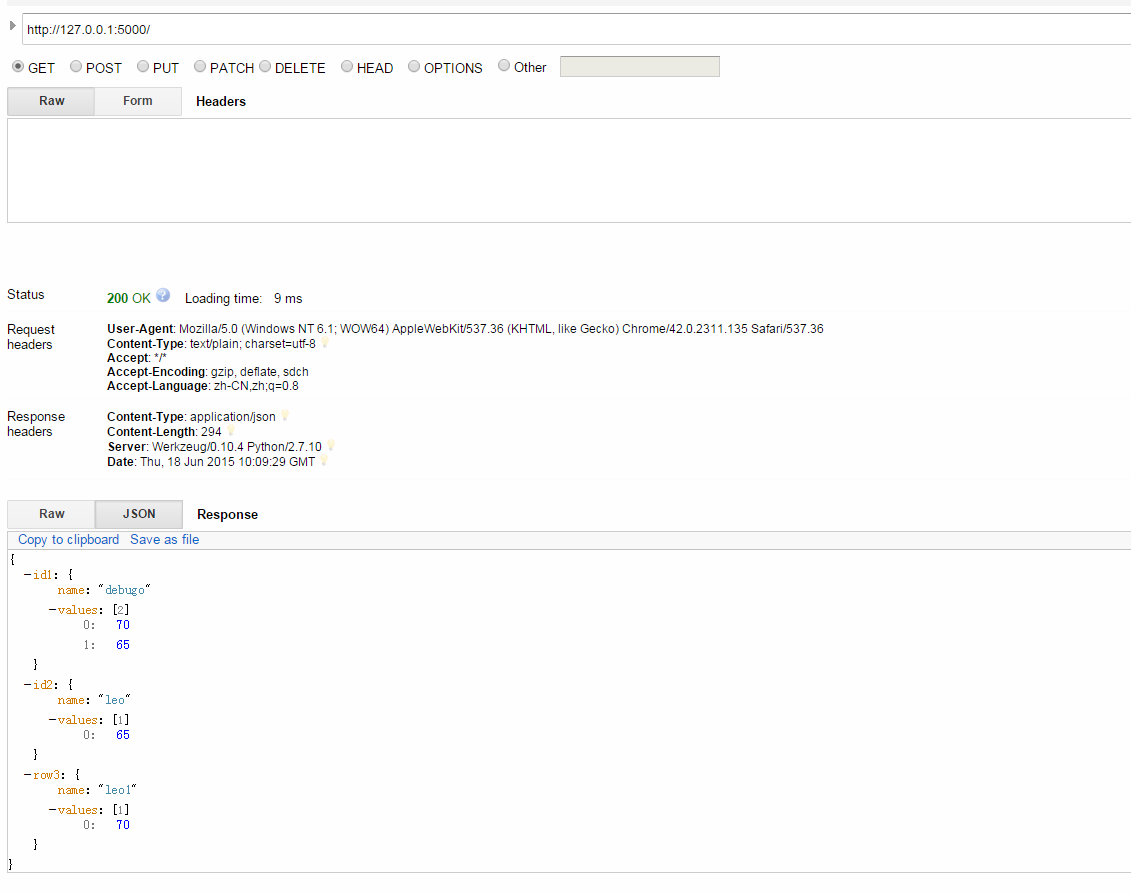Click the "leo" name value under id2
This screenshot has width=1131, height=892.
click(114, 700)
